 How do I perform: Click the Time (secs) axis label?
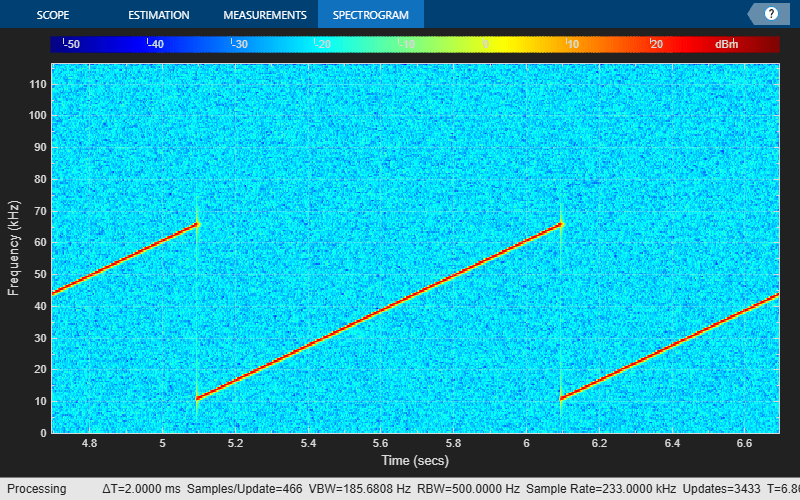pos(414,461)
